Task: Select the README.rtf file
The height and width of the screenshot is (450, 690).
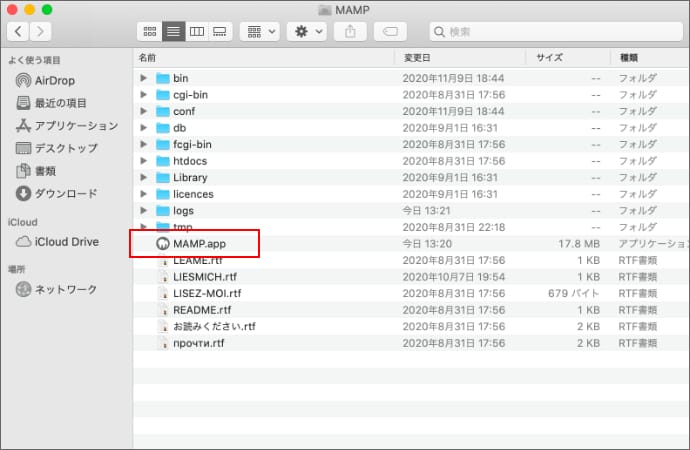Action: (x=200, y=310)
